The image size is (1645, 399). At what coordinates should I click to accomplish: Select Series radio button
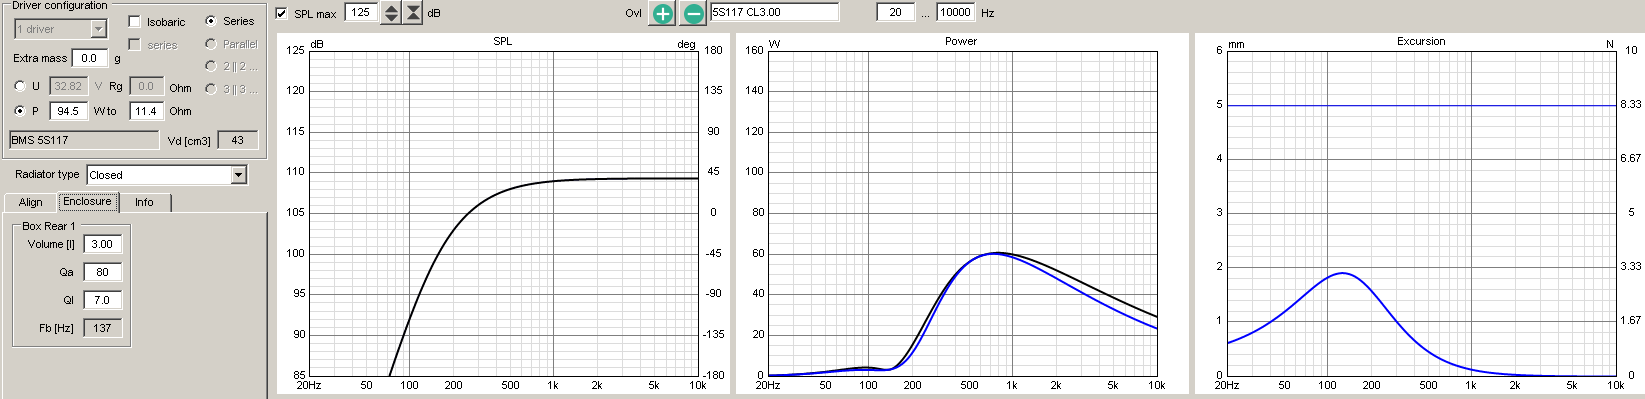[x=211, y=20]
